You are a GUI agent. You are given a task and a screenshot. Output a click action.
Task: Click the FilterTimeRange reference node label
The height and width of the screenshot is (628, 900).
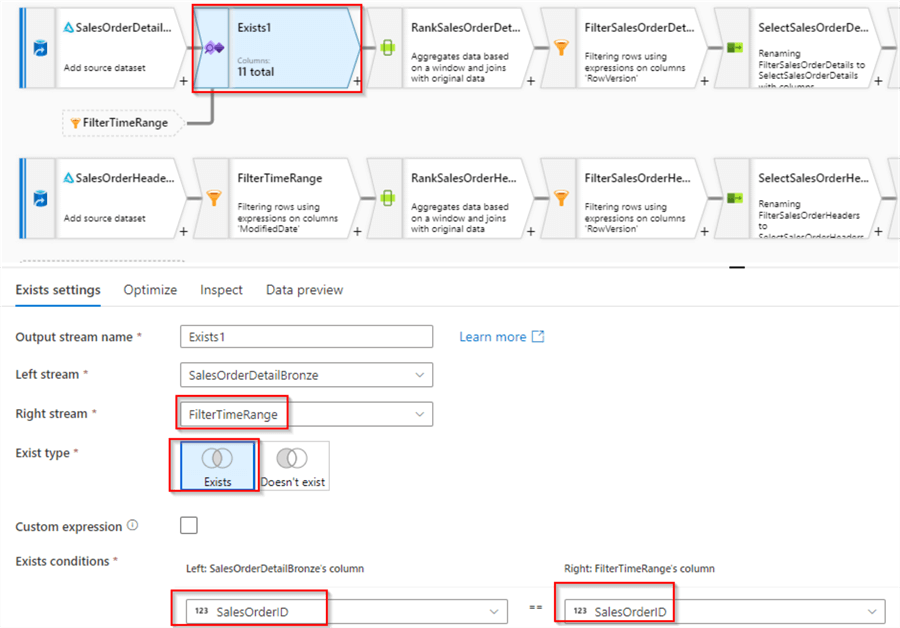click(x=125, y=123)
